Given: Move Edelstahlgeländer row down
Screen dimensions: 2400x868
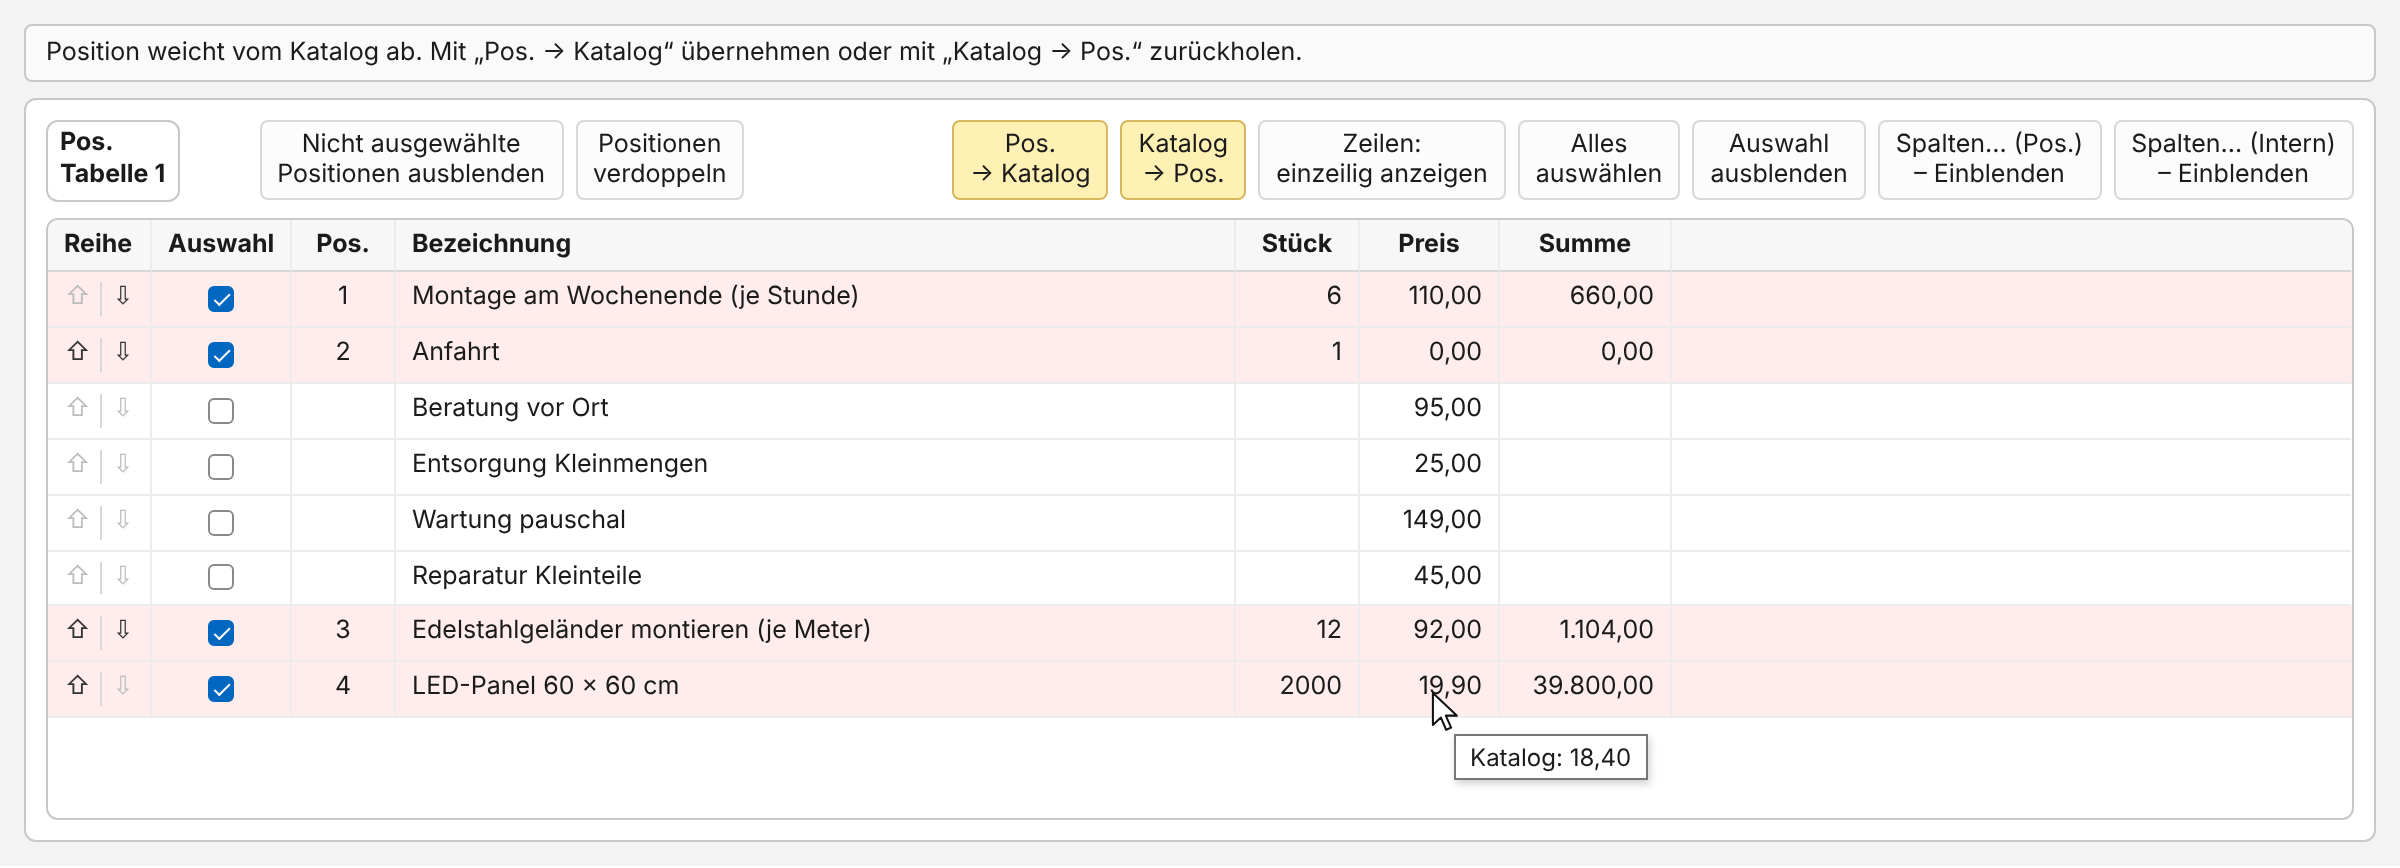Looking at the screenshot, I should click(123, 630).
